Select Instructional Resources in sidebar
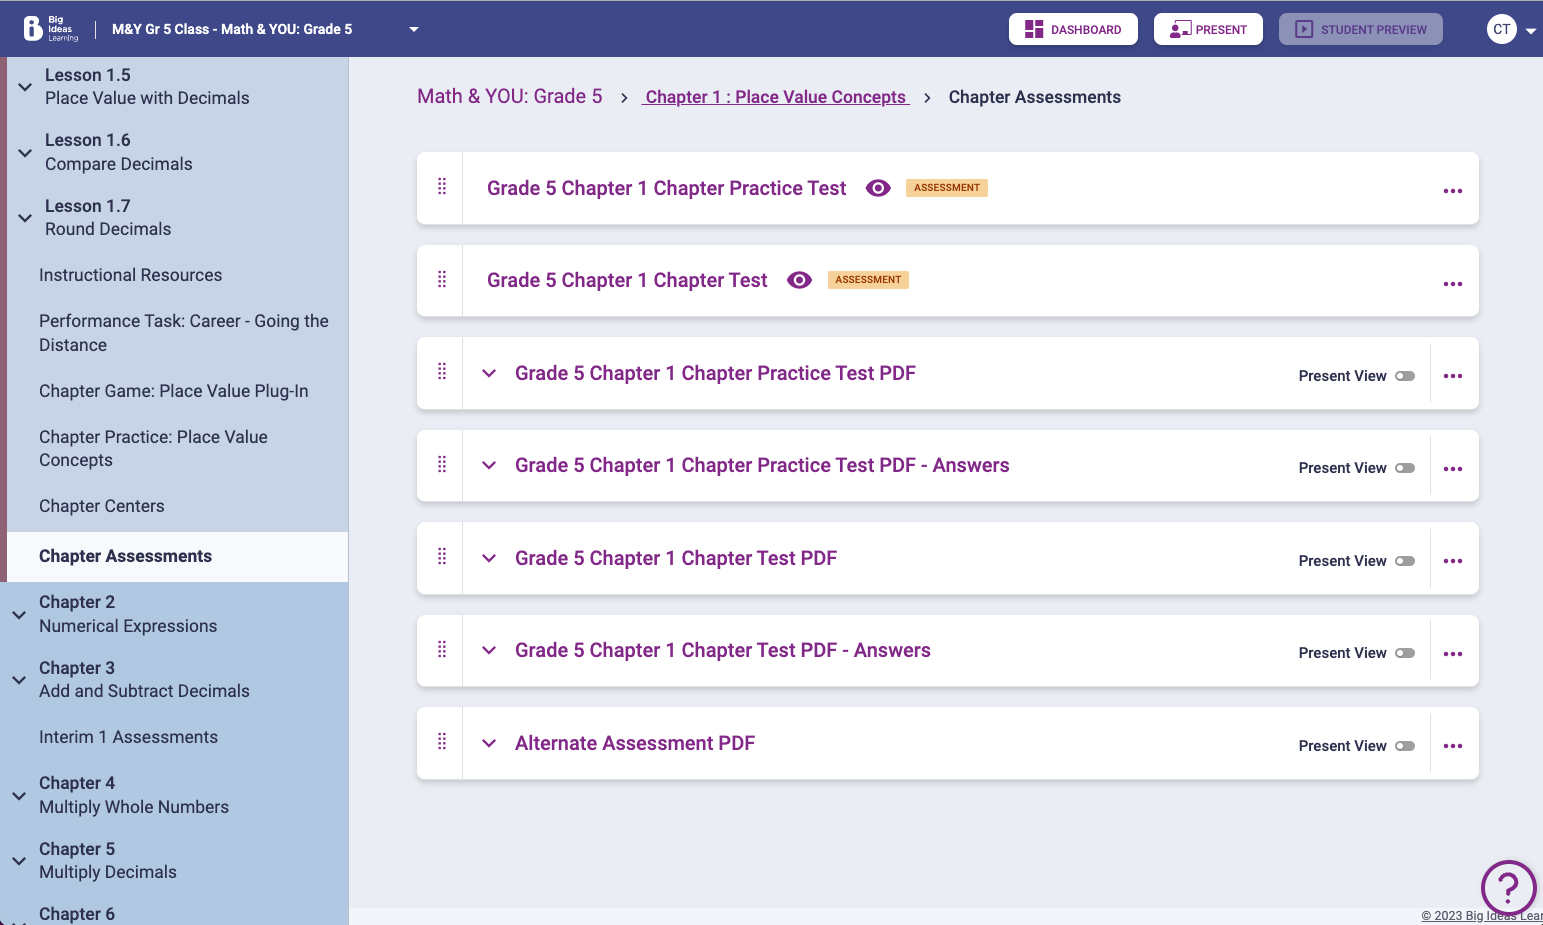1543x925 pixels. (130, 275)
